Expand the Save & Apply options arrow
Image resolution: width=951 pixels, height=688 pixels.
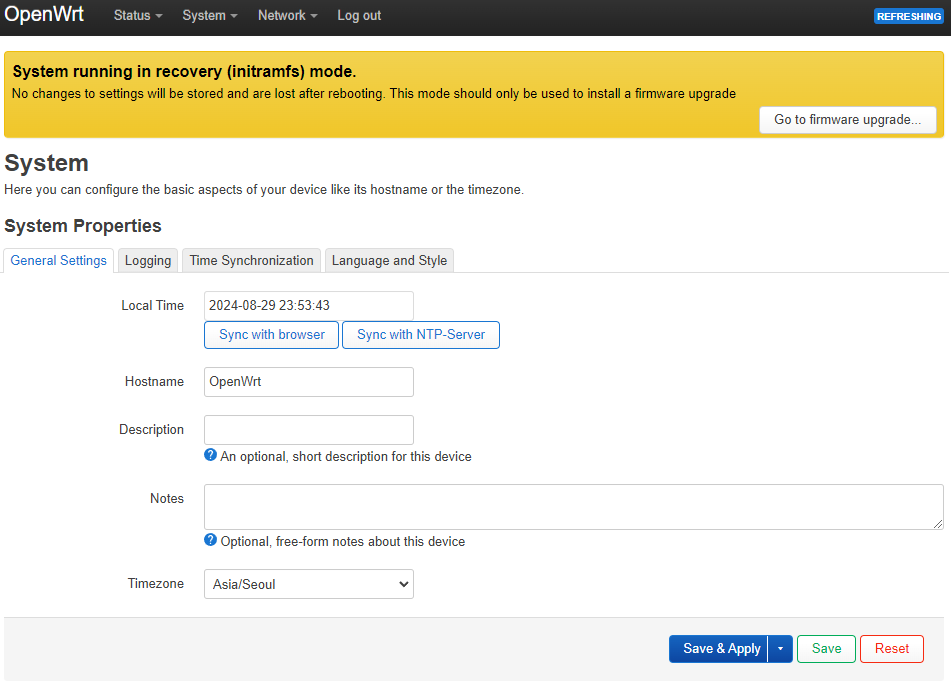tap(781, 649)
